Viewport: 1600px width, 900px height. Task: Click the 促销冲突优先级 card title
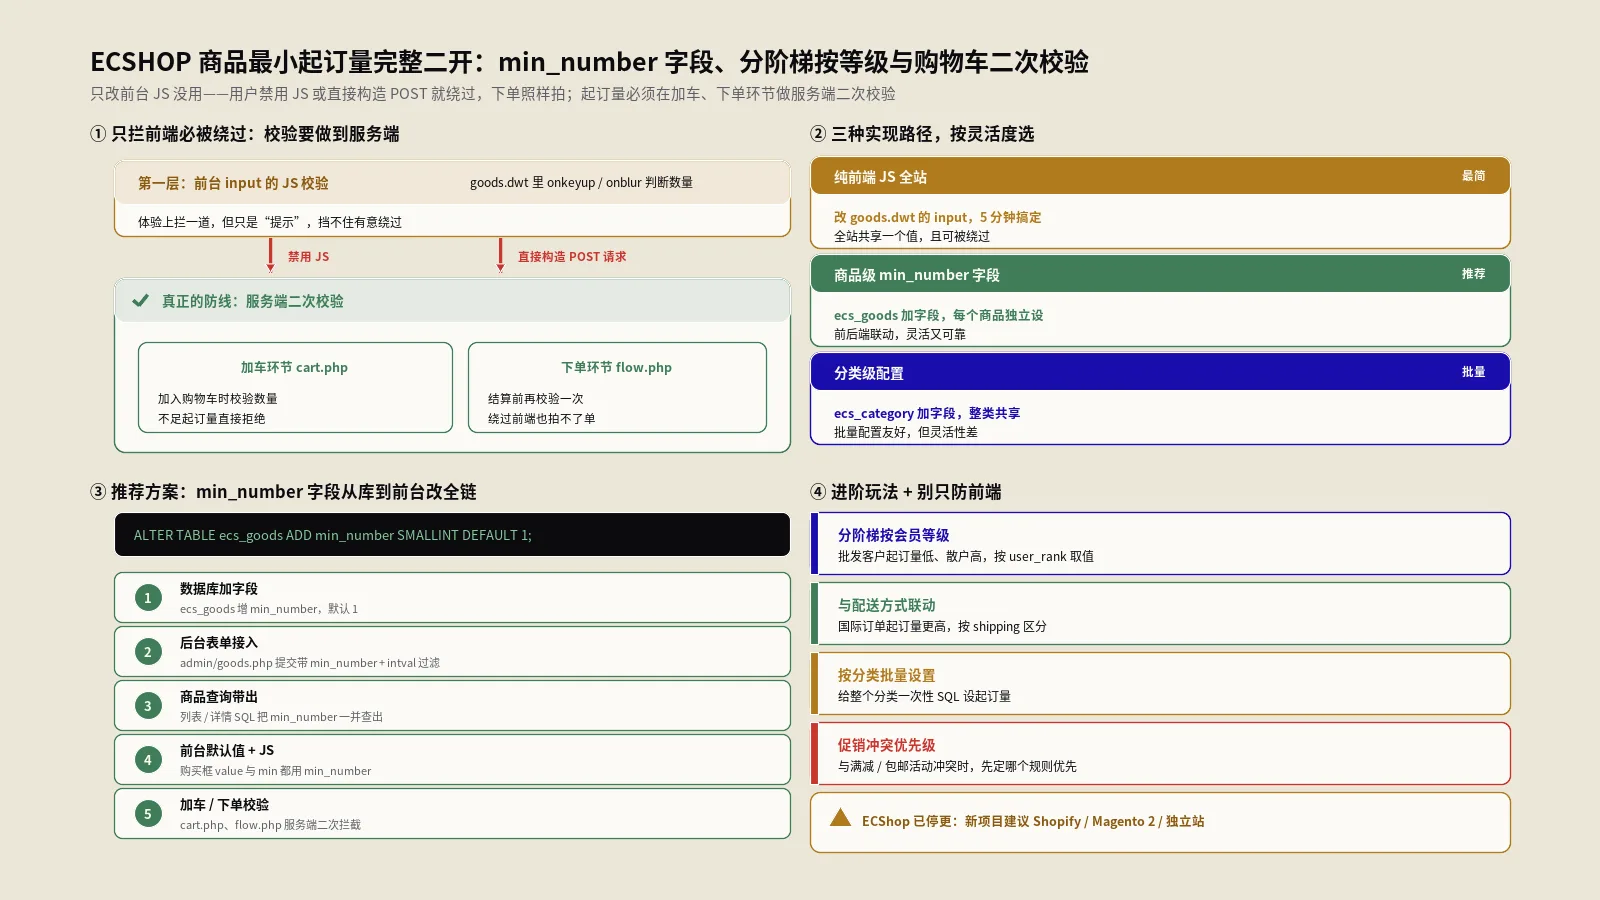point(886,745)
